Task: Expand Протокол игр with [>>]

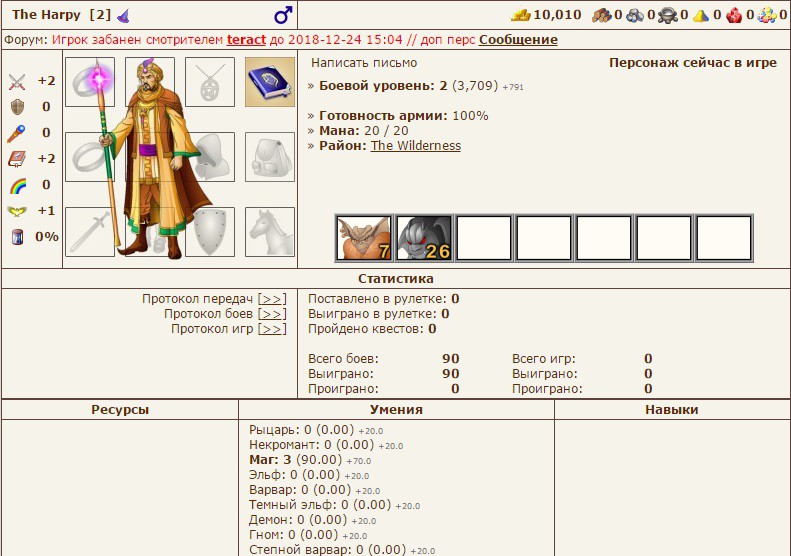Action: coord(272,329)
